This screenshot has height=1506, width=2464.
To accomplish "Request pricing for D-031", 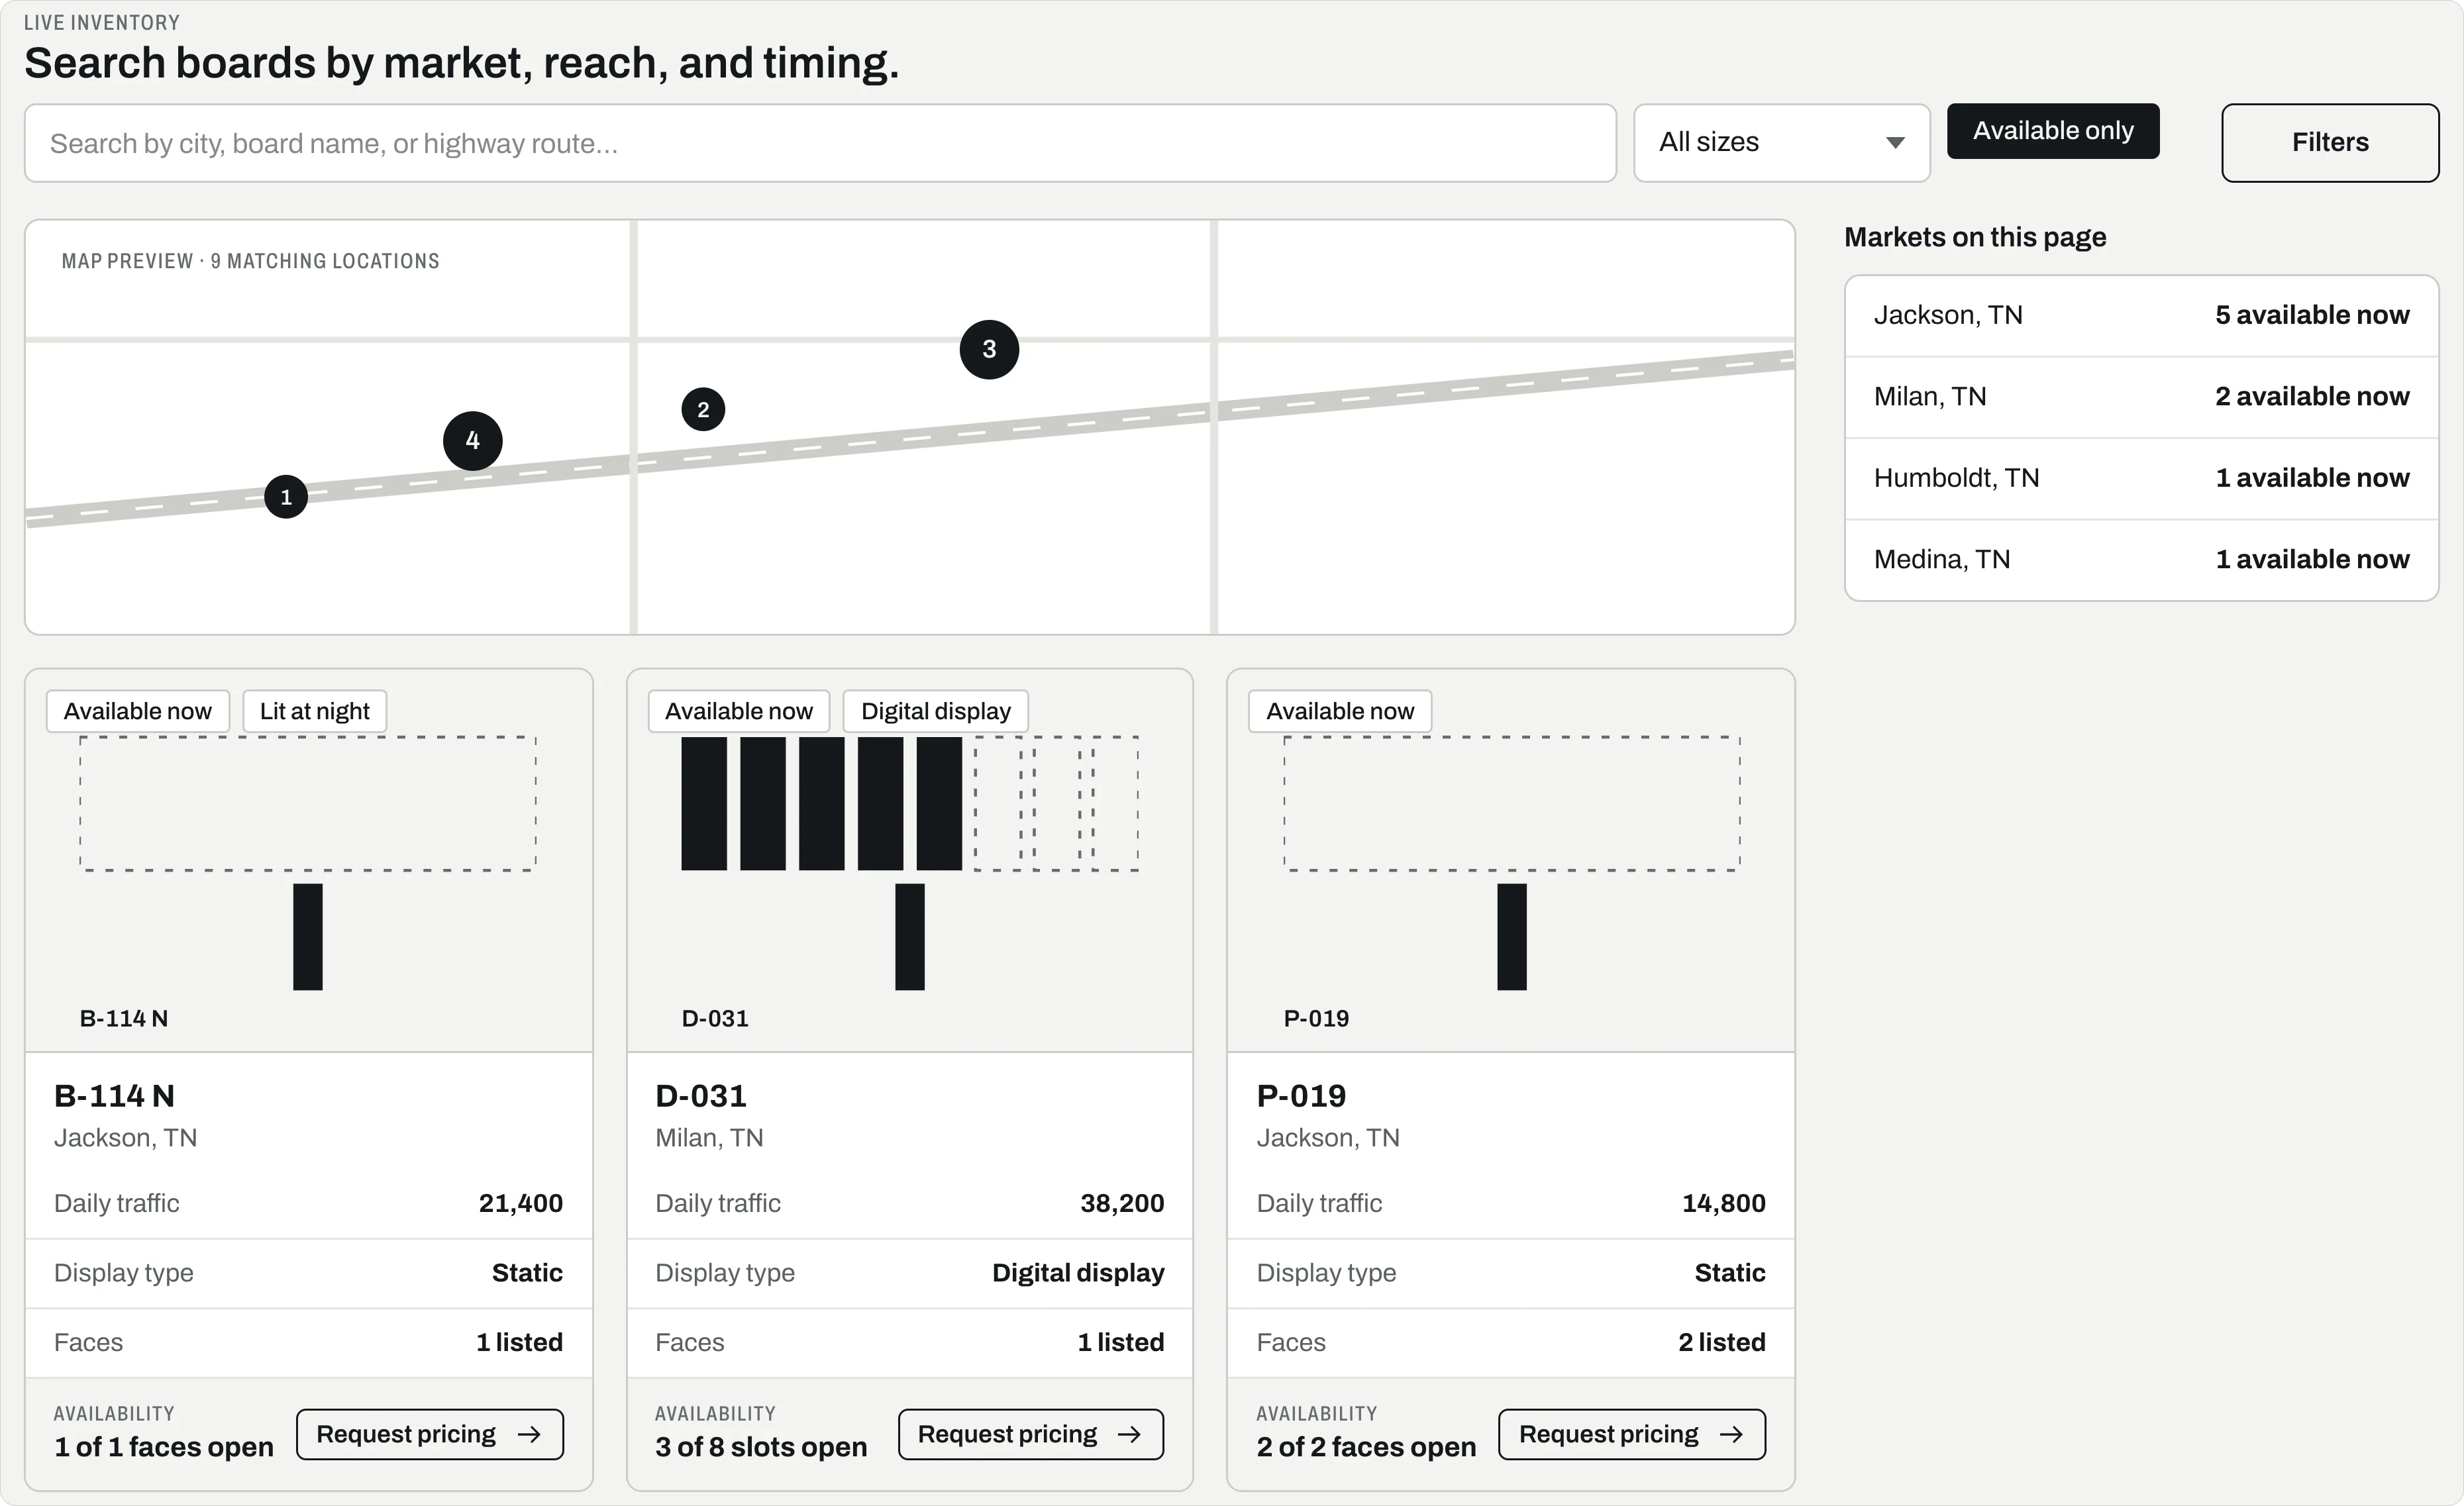I will 1031,1434.
